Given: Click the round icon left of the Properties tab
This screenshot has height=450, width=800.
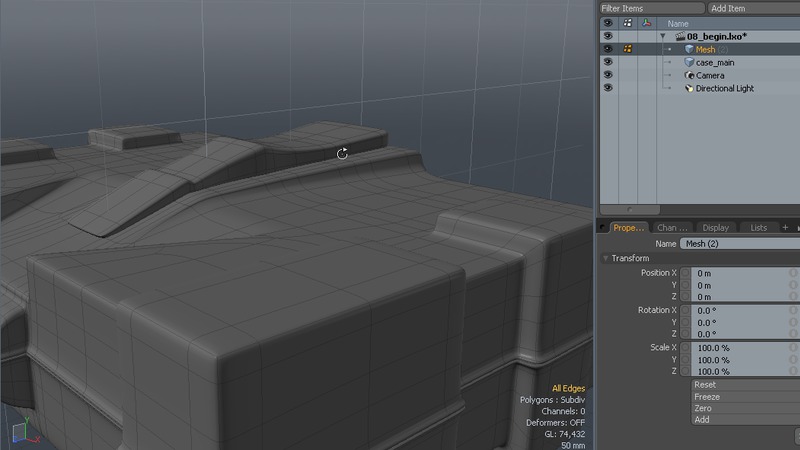Looking at the screenshot, I should point(602,228).
